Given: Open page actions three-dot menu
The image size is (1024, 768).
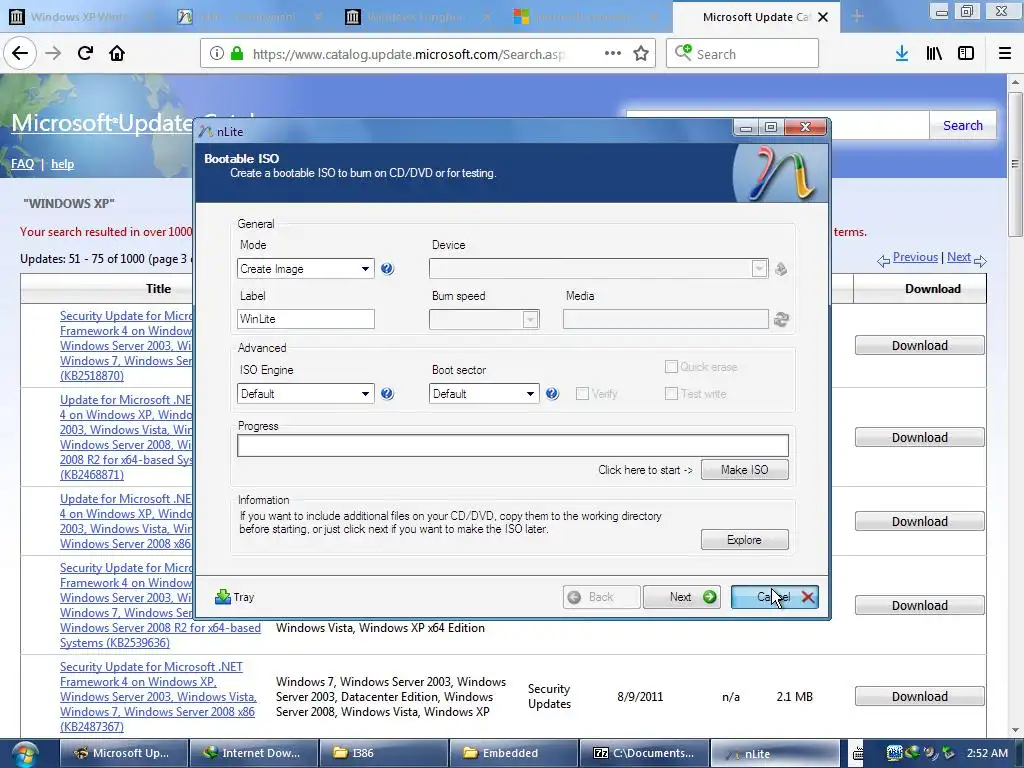Looking at the screenshot, I should point(613,54).
